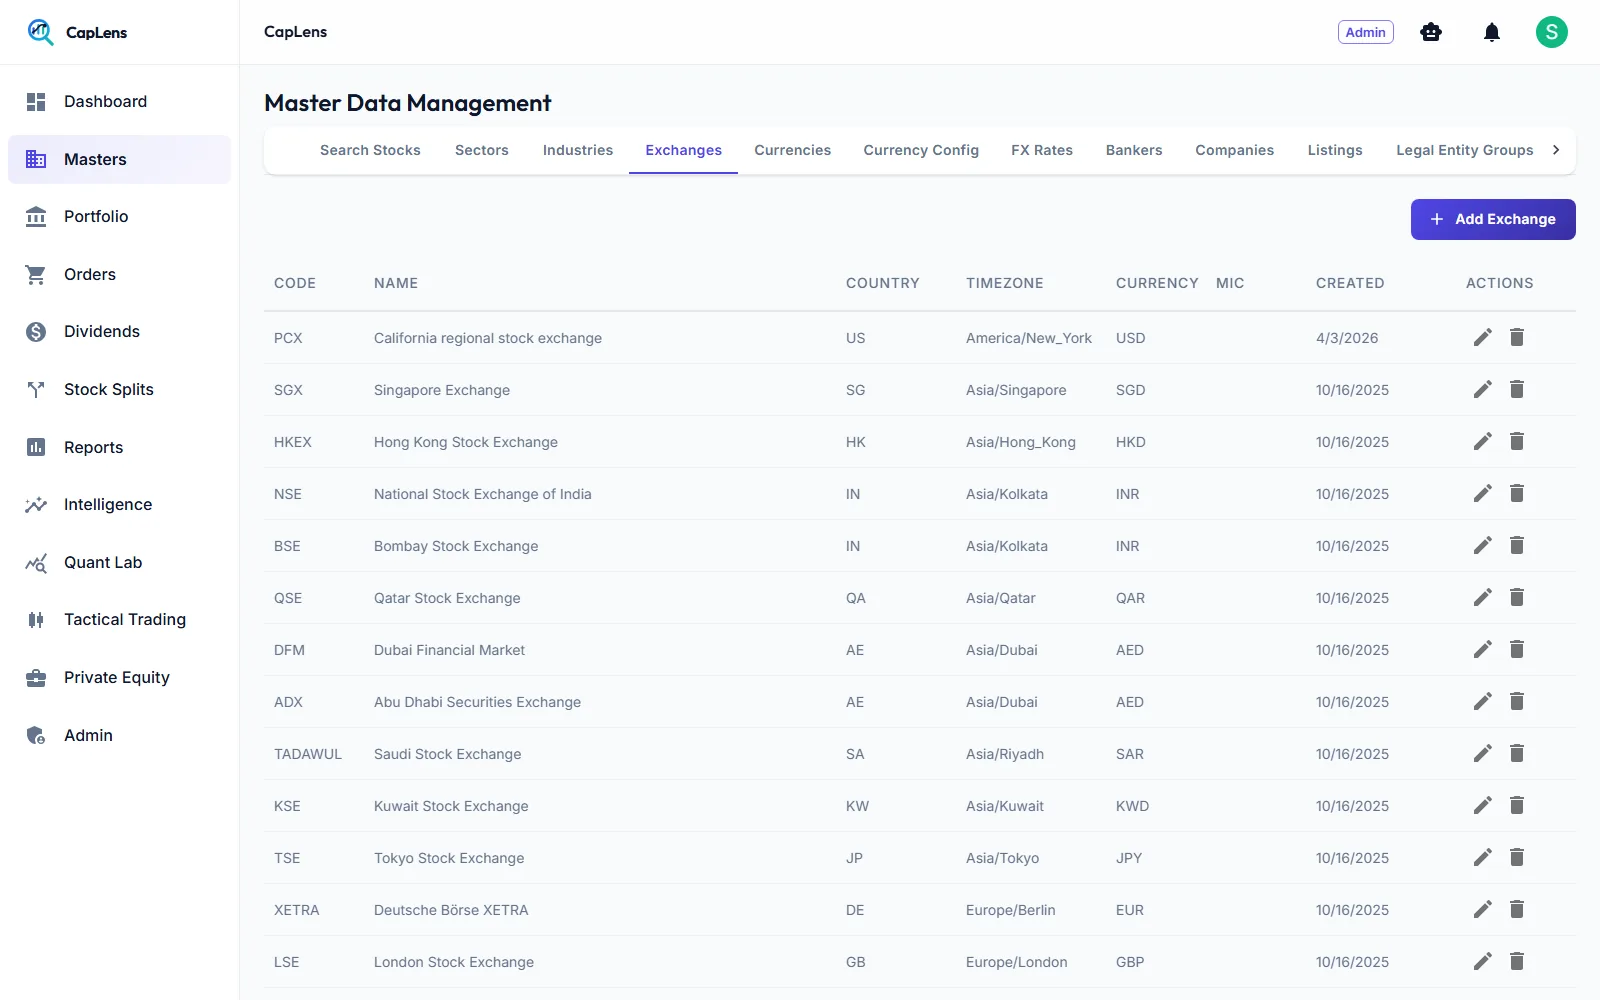Open the user avatar 'S' menu
The height and width of the screenshot is (1000, 1600).
(x=1551, y=32)
